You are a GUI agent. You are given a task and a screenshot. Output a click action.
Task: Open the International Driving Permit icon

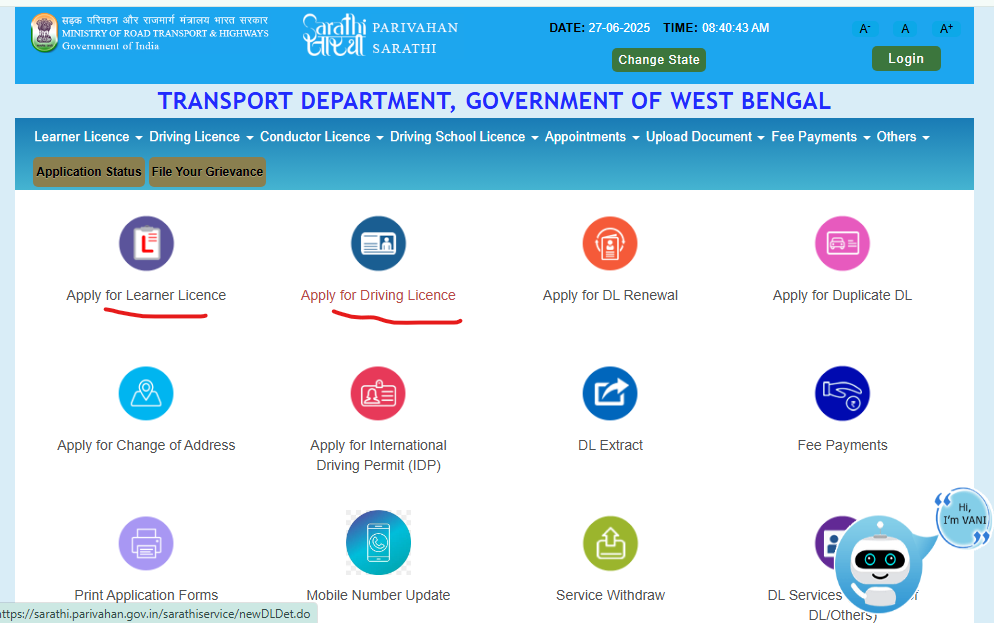click(x=378, y=394)
